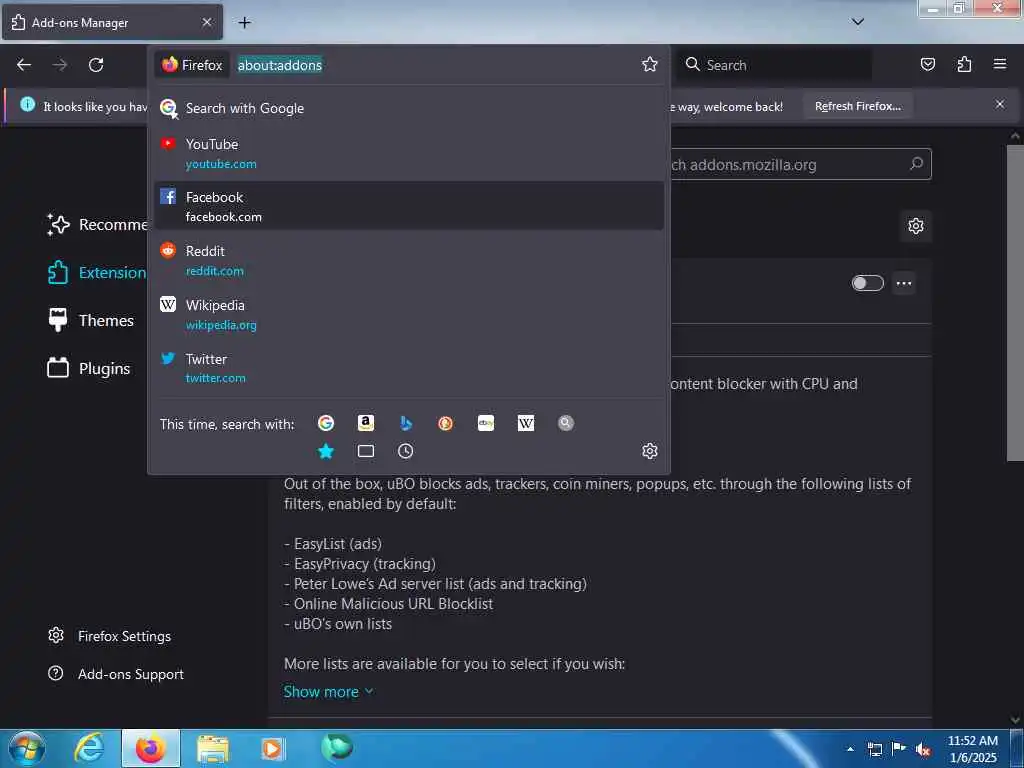Open the Extensions toolbar icon
1024x768 pixels.
pyautogui.click(x=964, y=64)
